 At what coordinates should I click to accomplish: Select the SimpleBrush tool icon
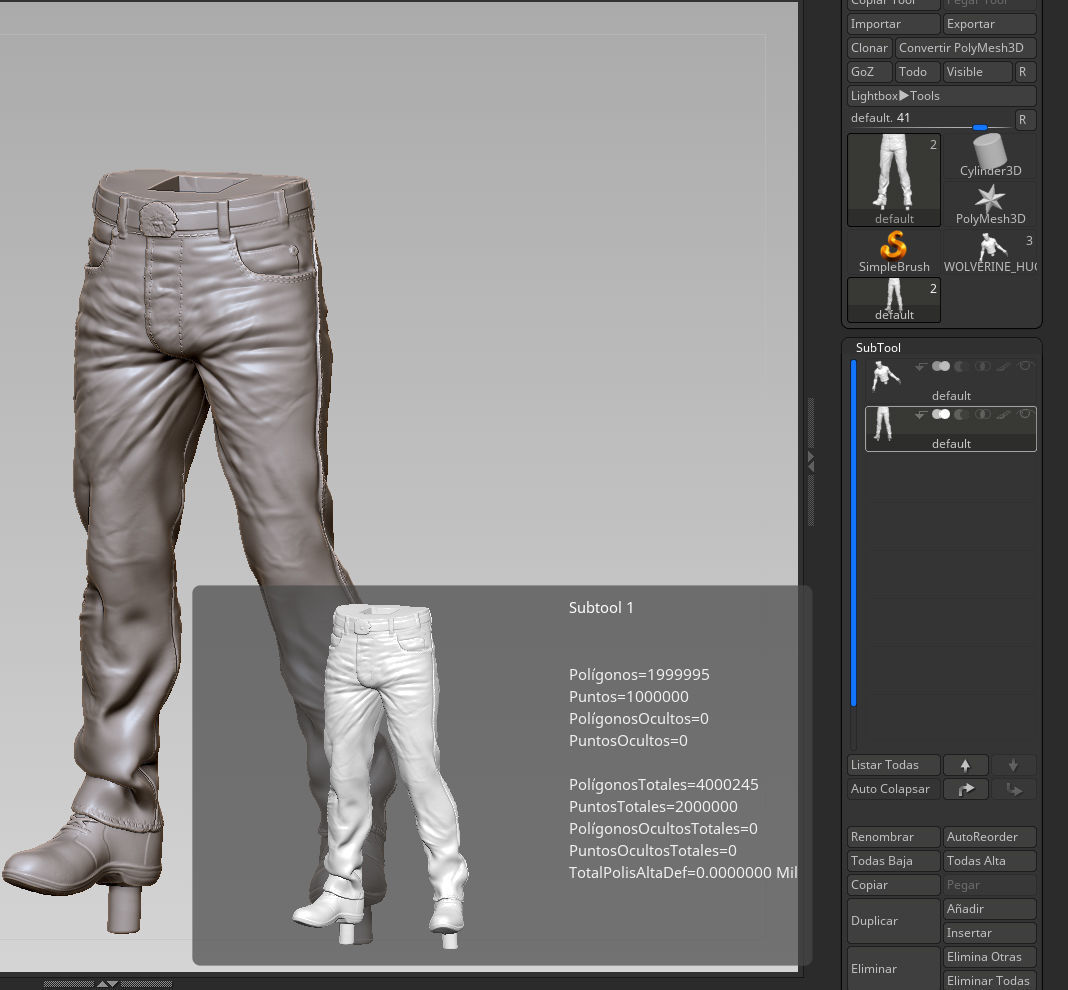point(894,252)
